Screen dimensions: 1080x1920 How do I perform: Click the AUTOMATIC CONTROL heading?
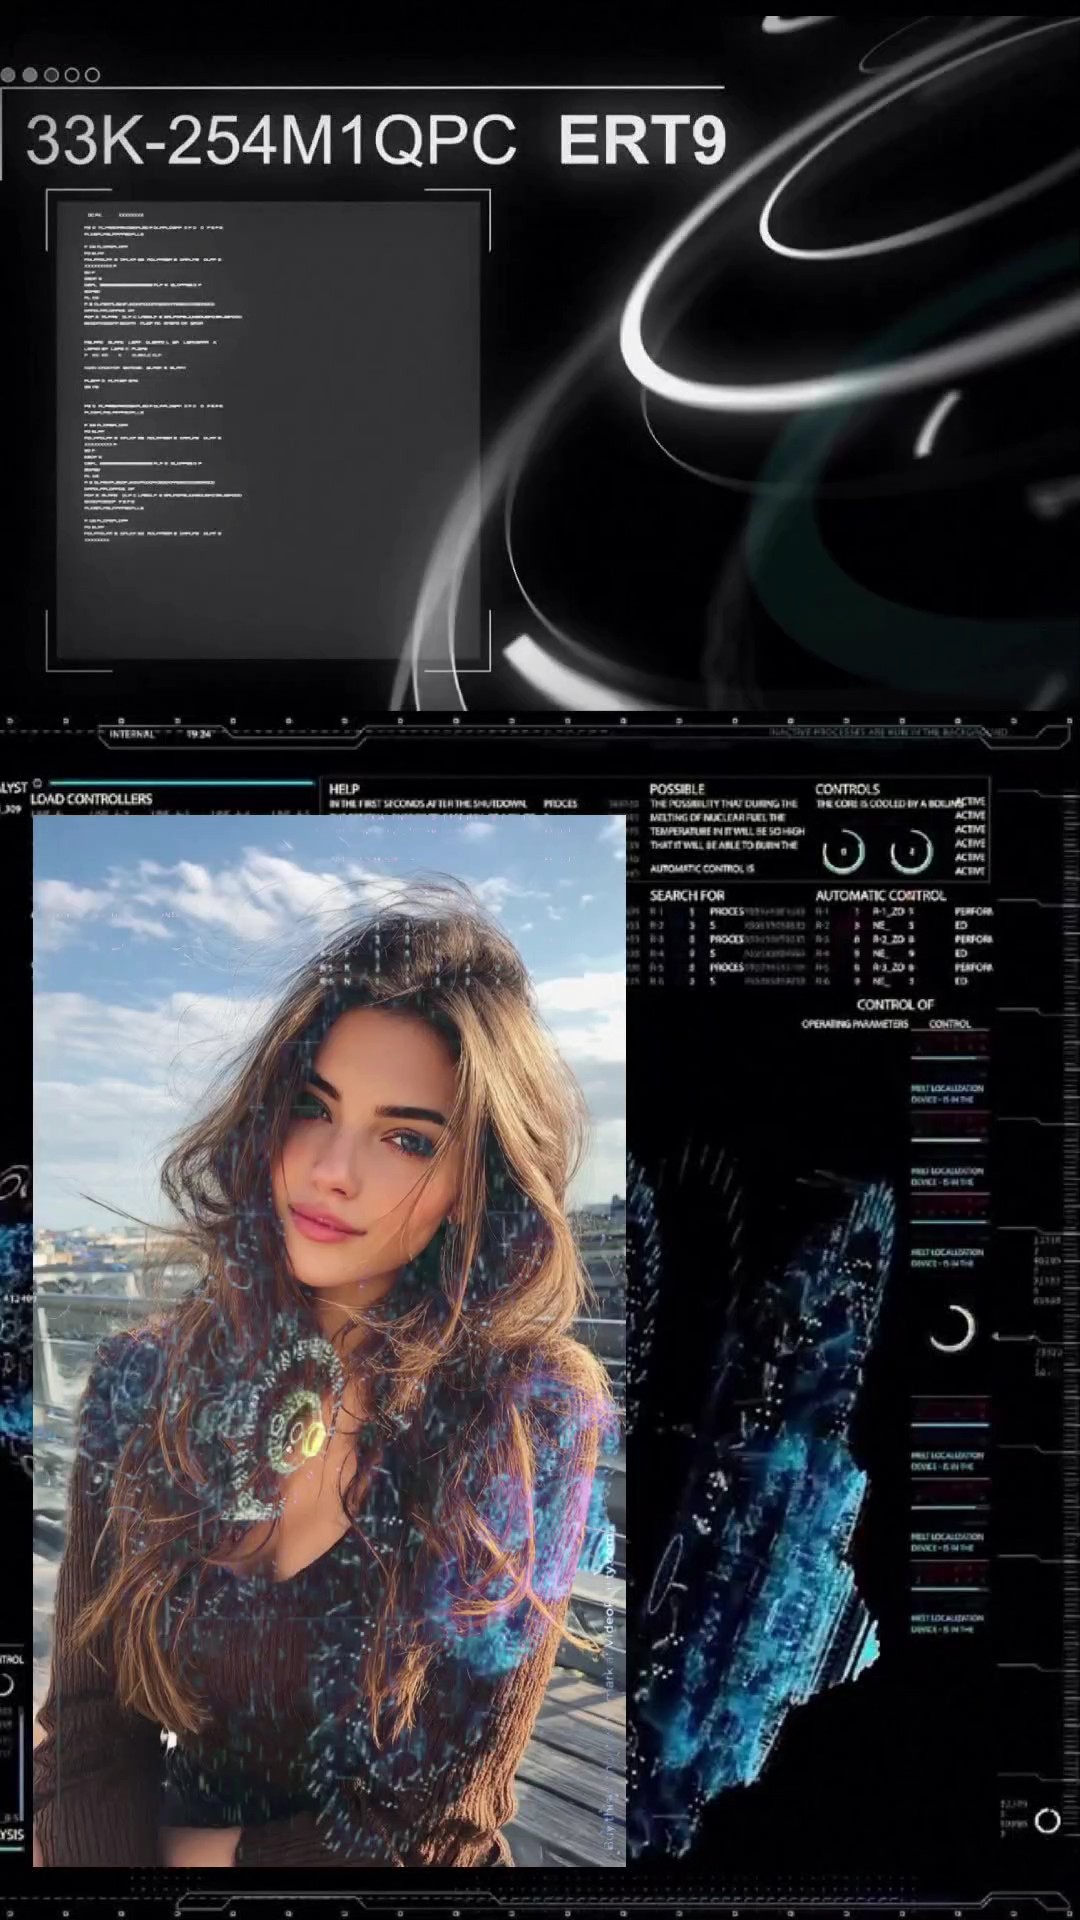coord(880,895)
